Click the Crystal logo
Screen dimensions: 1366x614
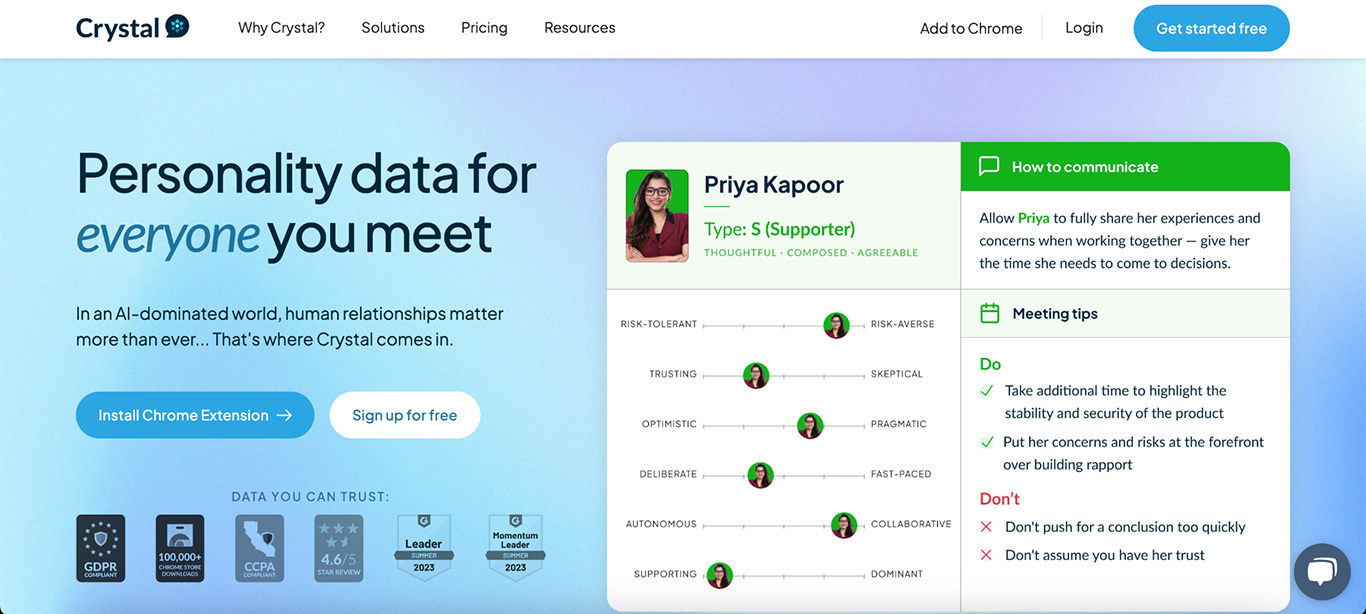(132, 28)
